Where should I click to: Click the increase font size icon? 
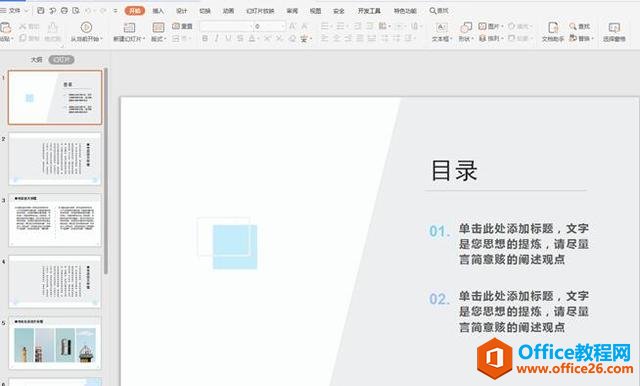(292, 26)
